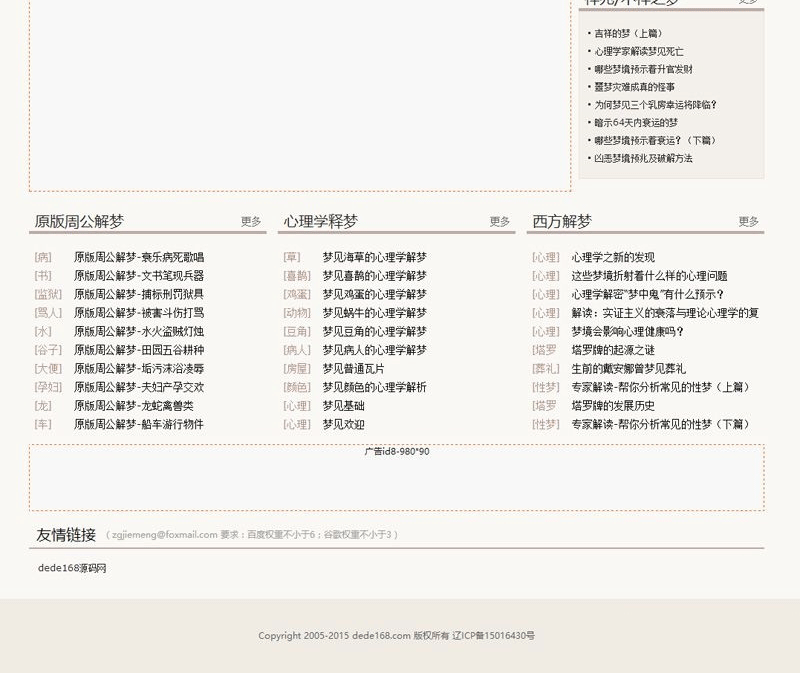Click the 友情链接 heading
Image resolution: width=800 pixels, height=673 pixels.
point(66,535)
